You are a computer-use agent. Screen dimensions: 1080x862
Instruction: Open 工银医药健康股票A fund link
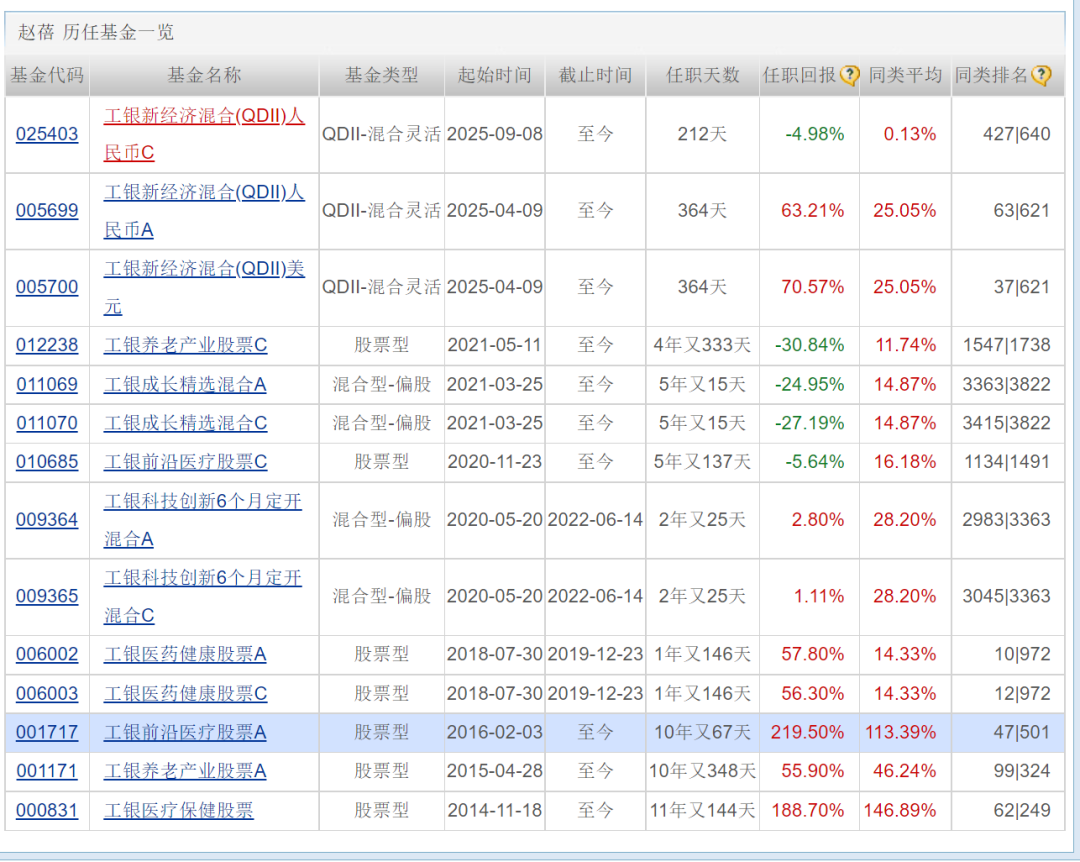185,653
